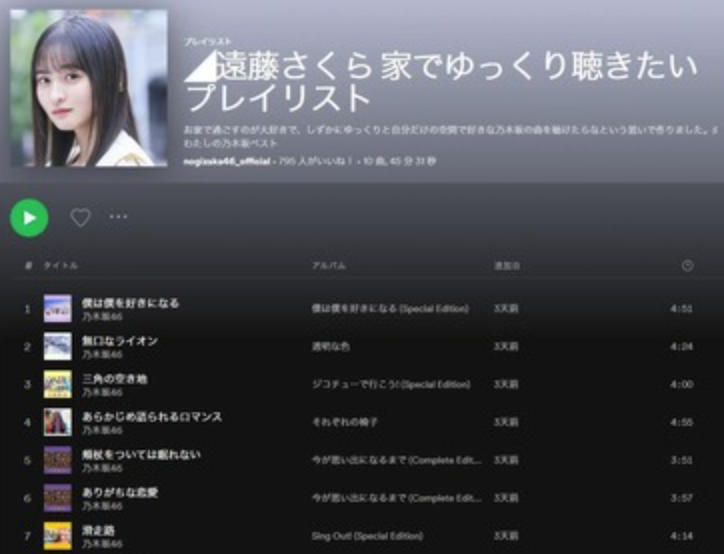This screenshot has width=724, height=554.
Task: Select track 5 title in the list
Action: click(x=141, y=454)
